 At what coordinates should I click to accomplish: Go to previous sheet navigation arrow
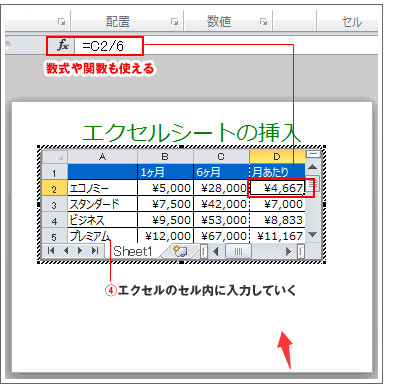point(66,250)
